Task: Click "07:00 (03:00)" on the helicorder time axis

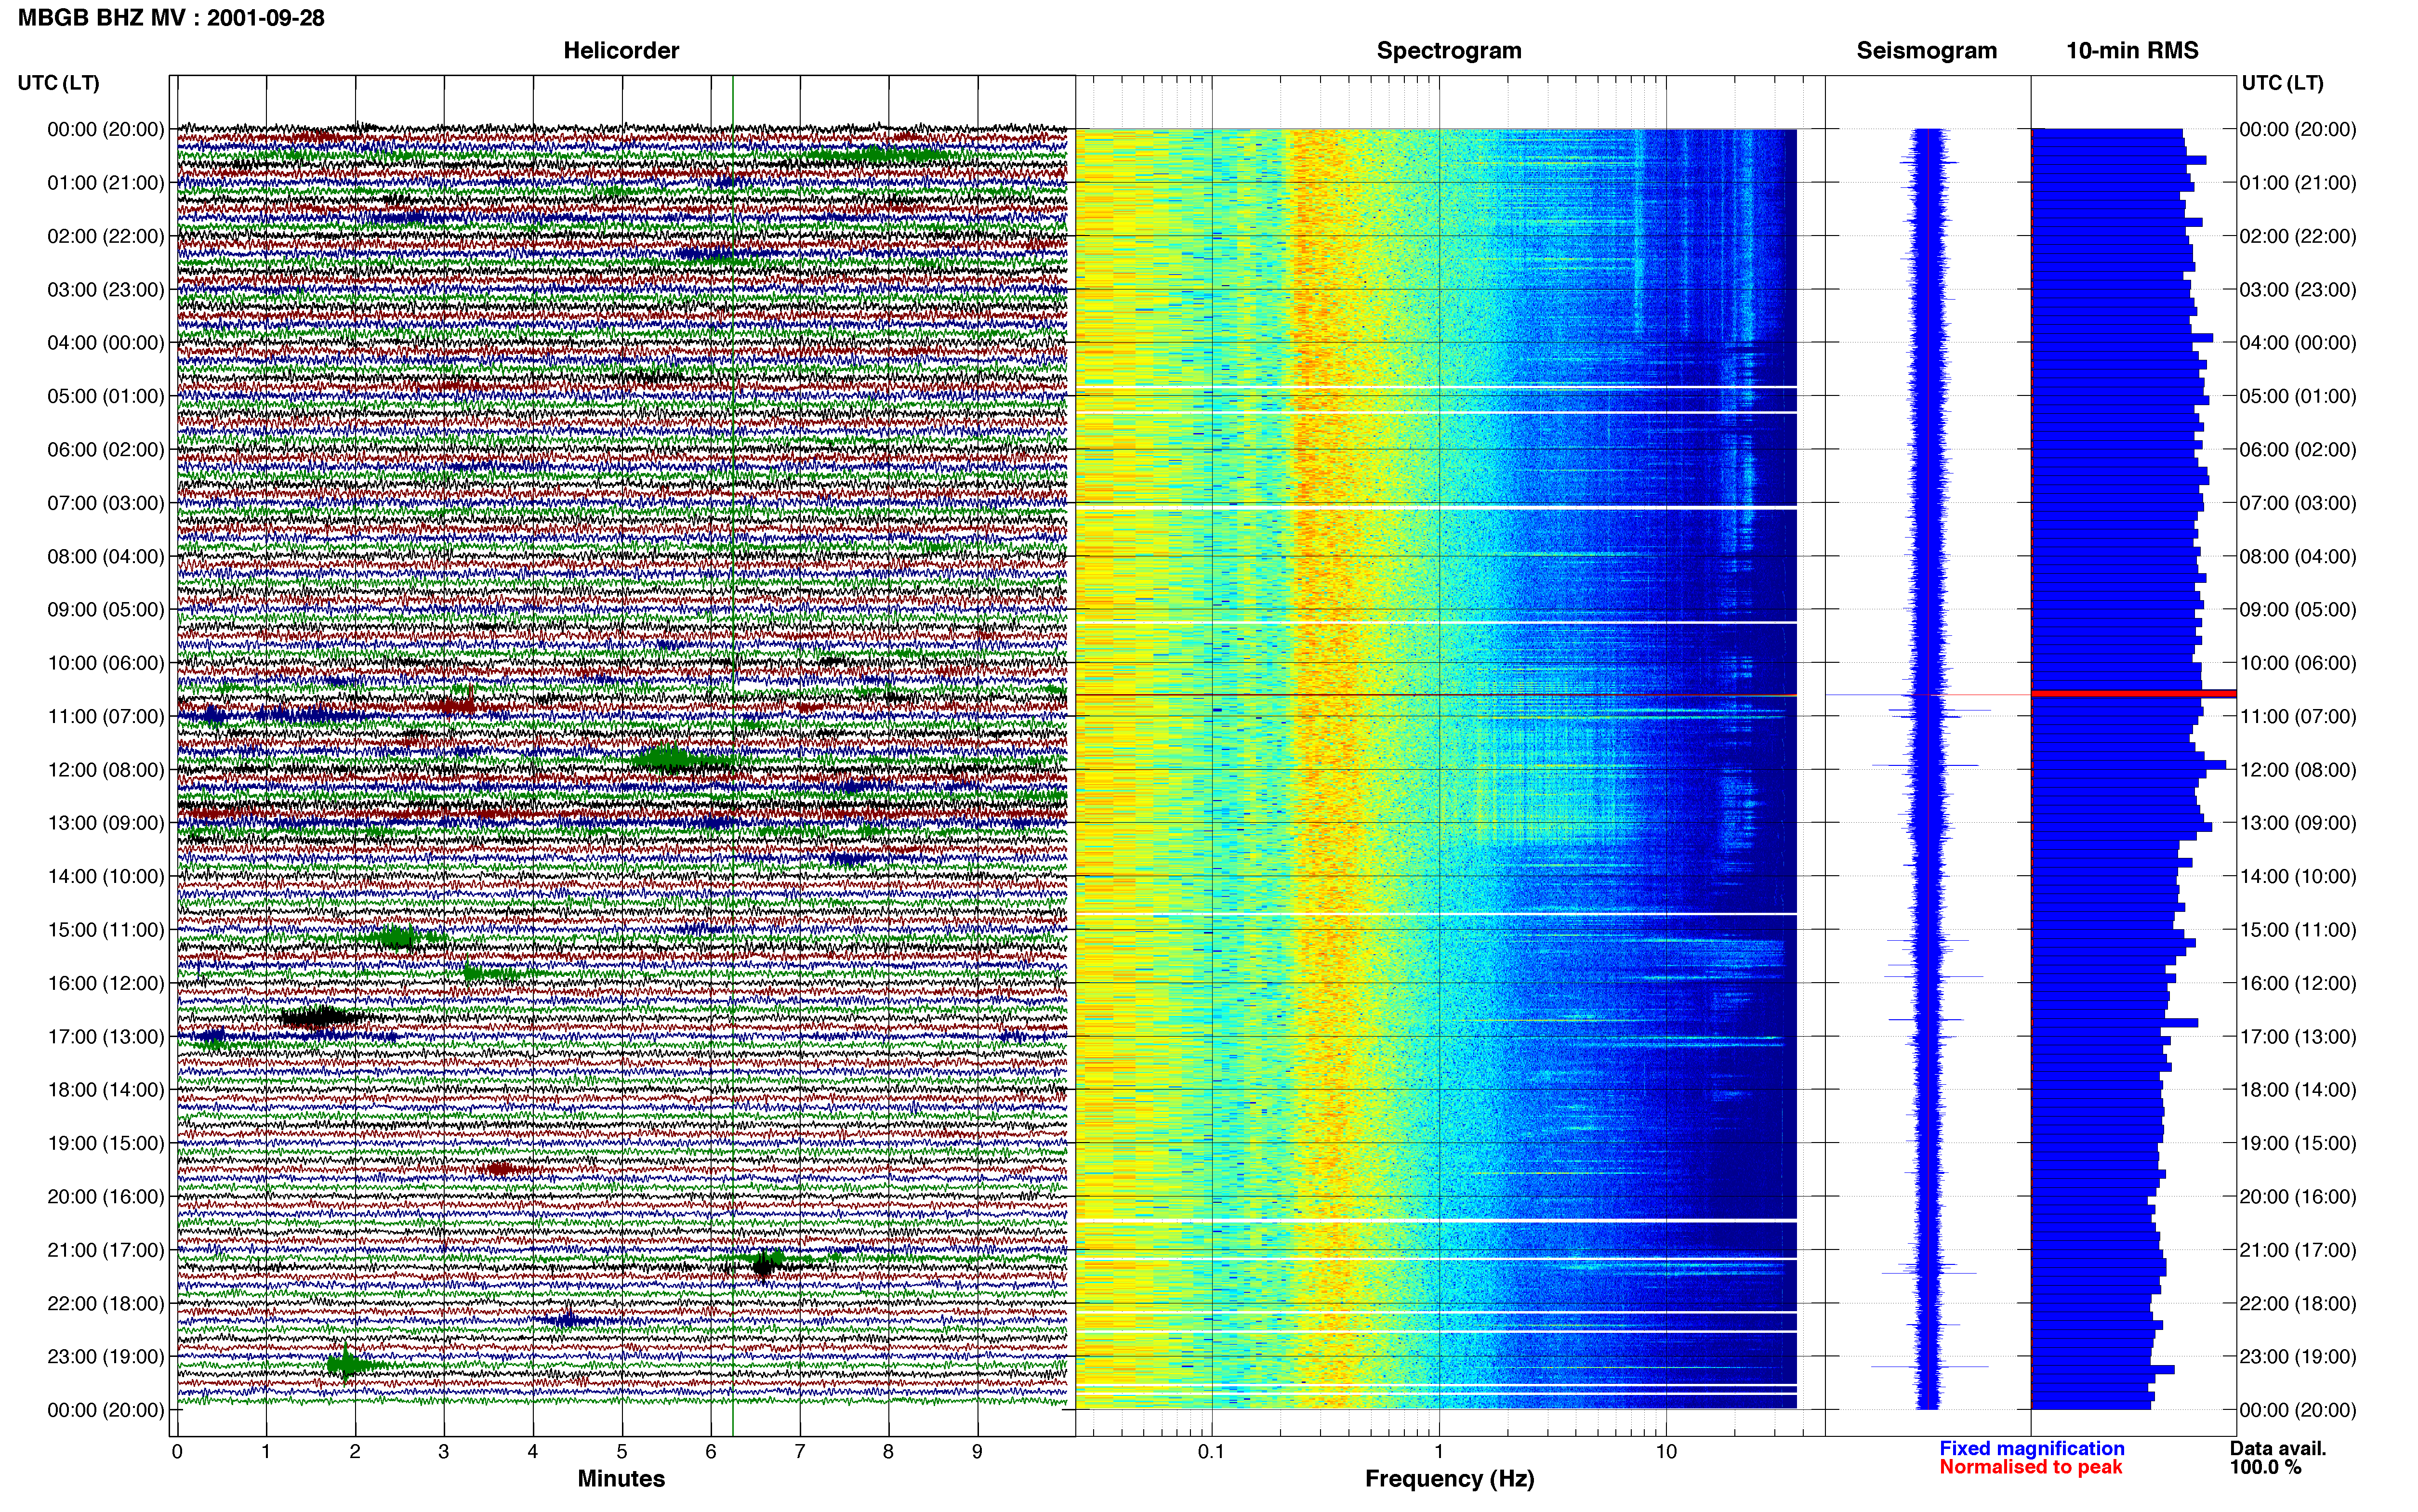Action: tap(106, 503)
